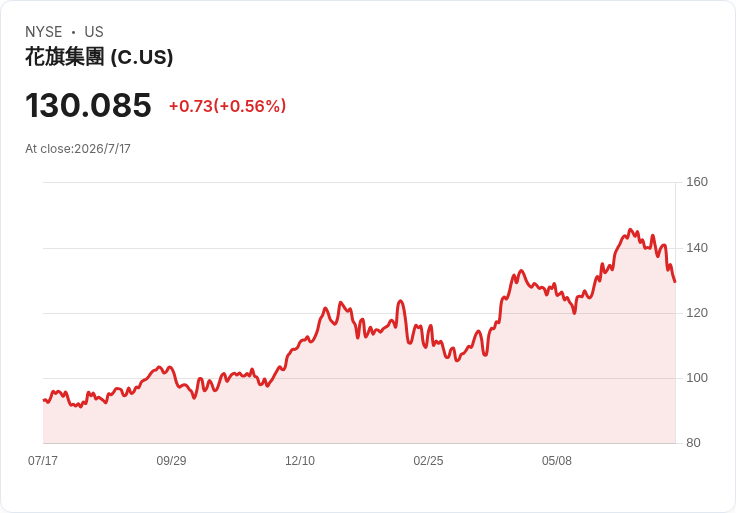The height and width of the screenshot is (513, 736).
Task: Click the 09/29 date axis label
Action: (171, 460)
